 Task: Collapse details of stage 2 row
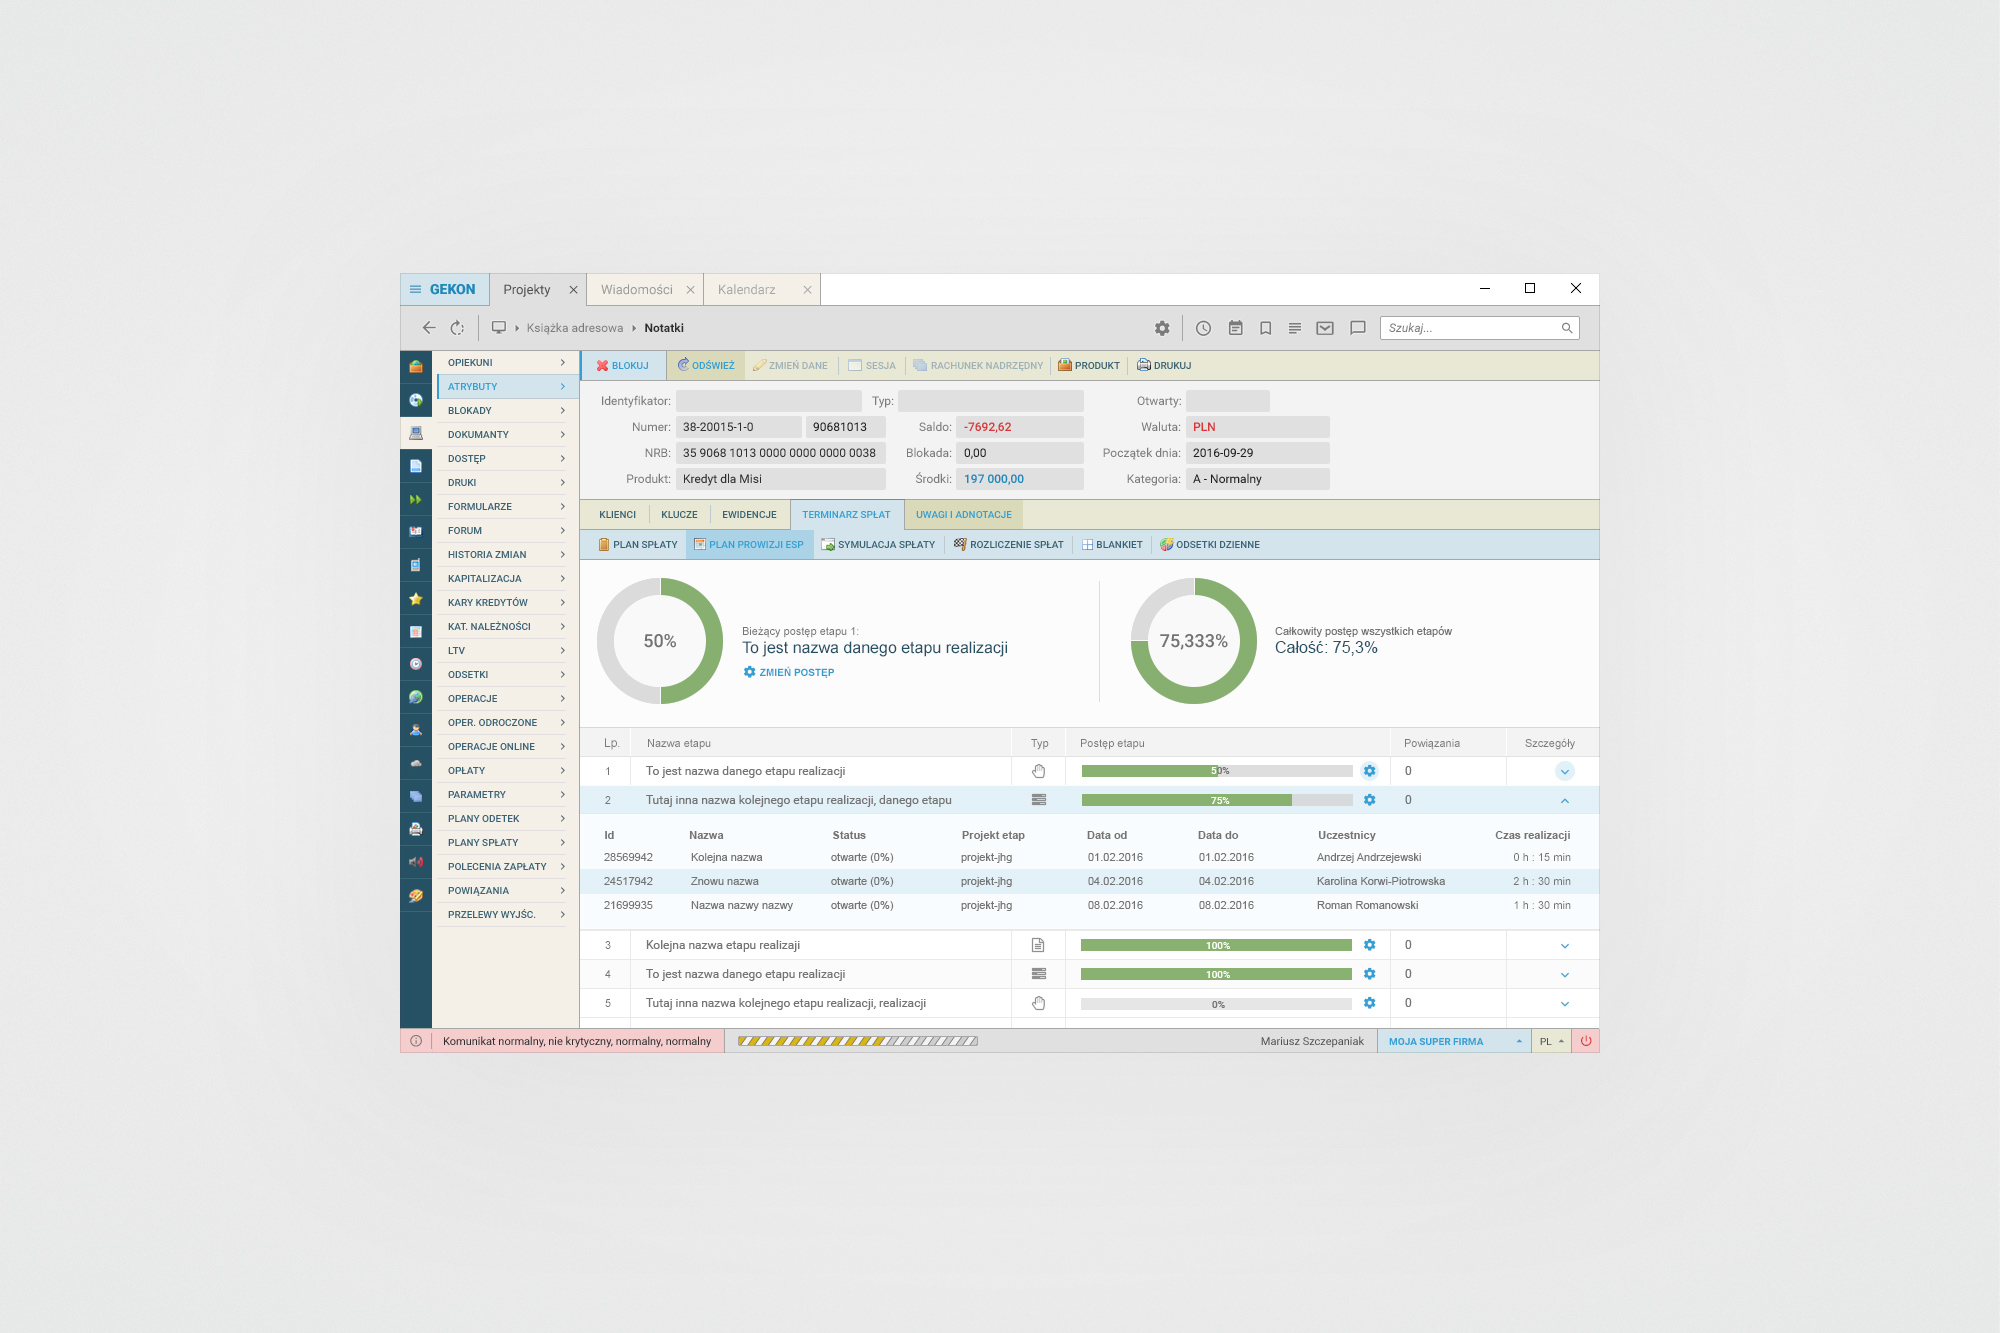click(1564, 800)
